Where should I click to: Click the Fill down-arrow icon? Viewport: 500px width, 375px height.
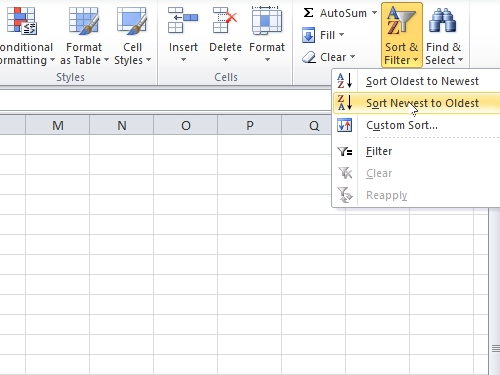[308, 35]
